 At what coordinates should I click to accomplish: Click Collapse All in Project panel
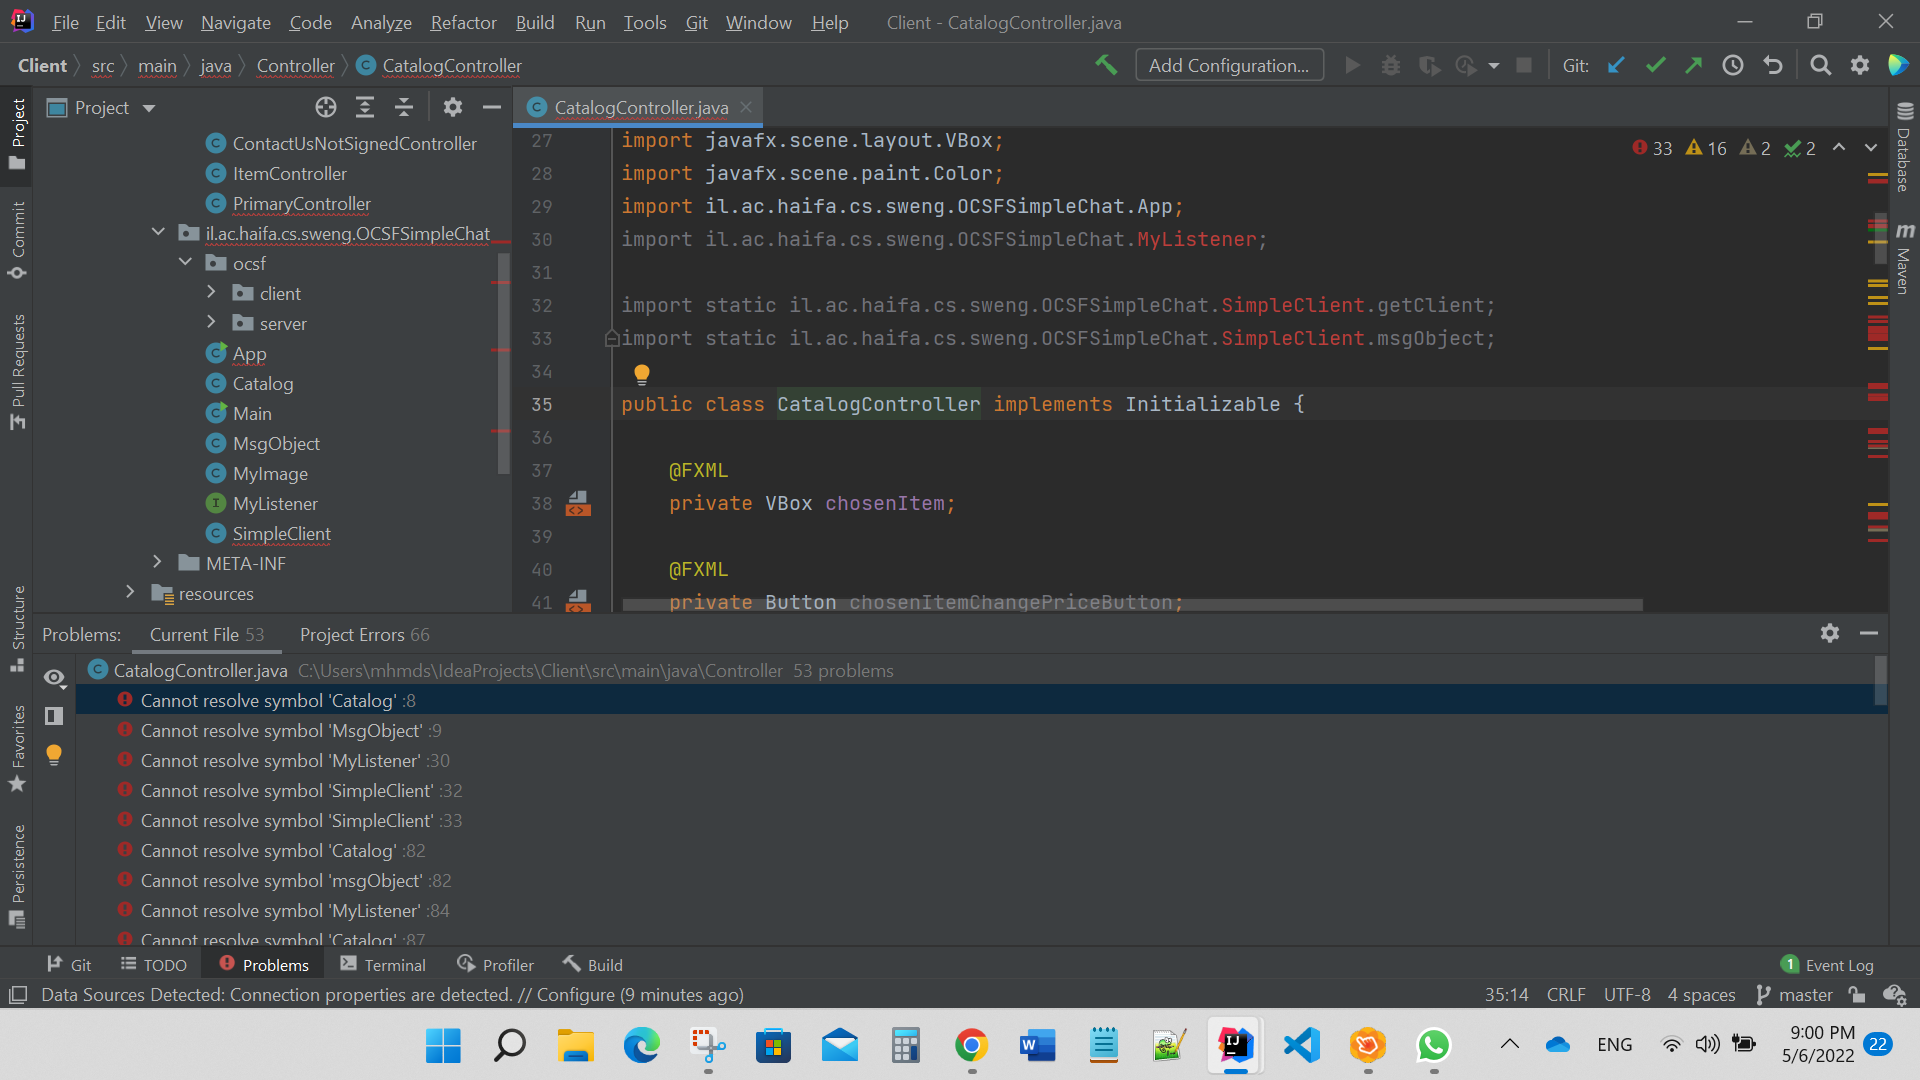tap(404, 107)
